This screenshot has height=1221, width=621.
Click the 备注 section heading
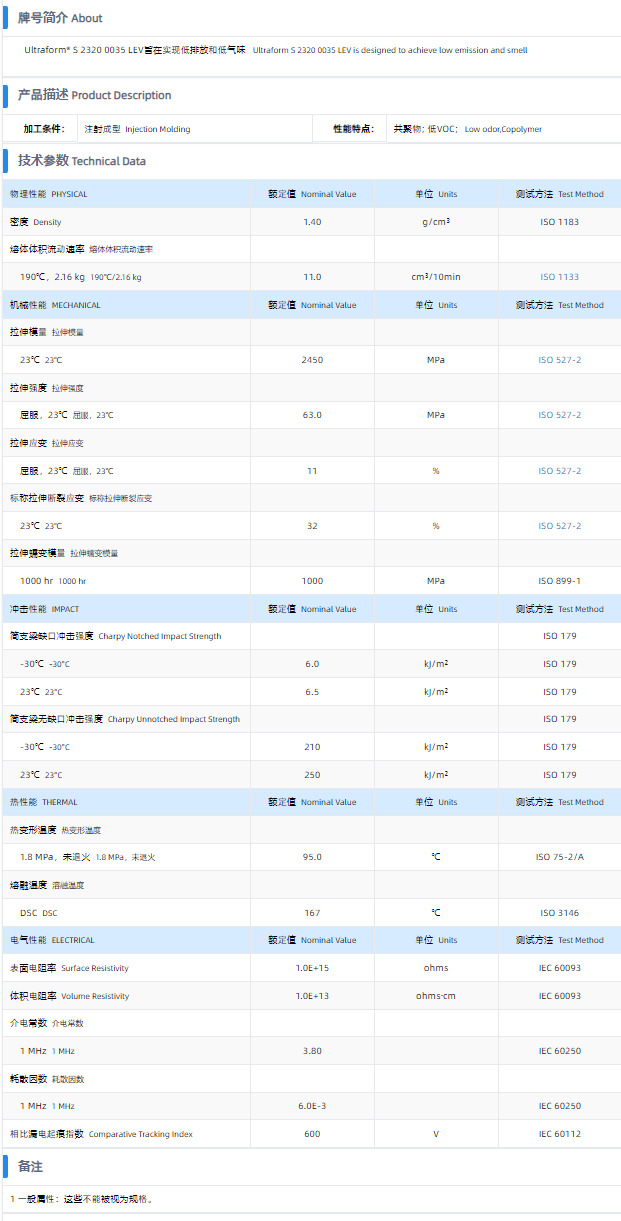point(30,1167)
